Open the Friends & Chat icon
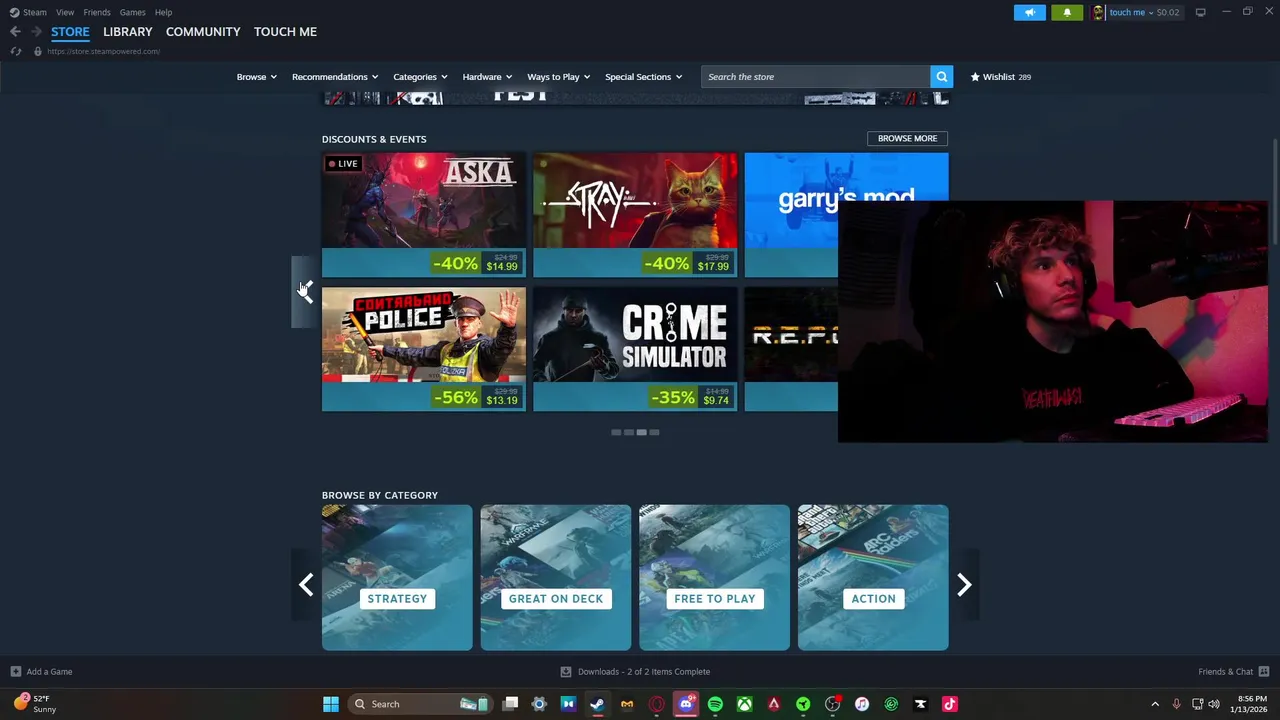 click(x=1263, y=672)
